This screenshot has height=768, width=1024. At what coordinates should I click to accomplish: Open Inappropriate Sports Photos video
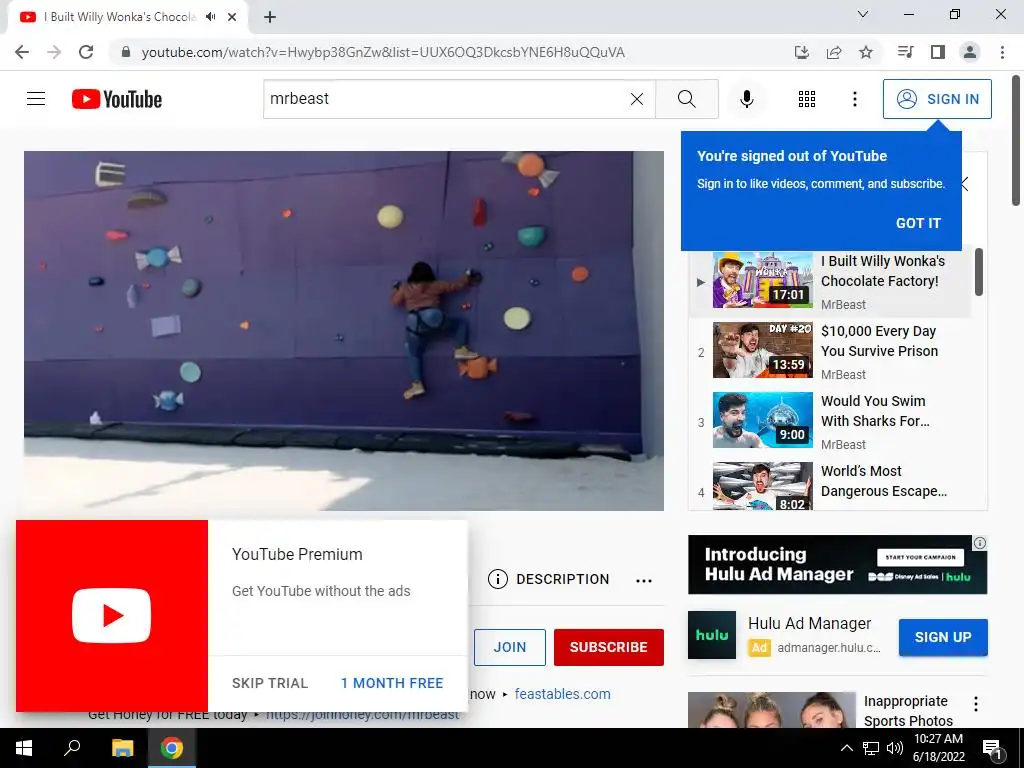click(908, 711)
